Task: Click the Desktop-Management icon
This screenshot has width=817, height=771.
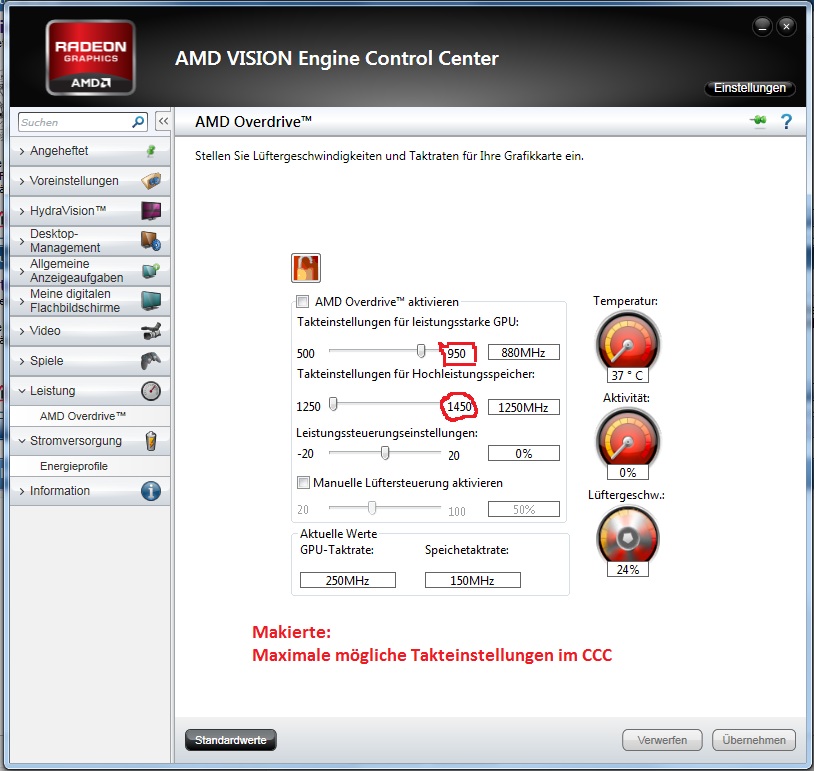Action: (x=151, y=241)
